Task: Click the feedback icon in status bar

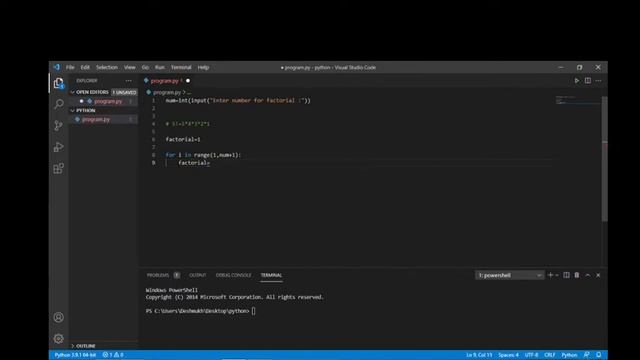Action: [x=587, y=355]
